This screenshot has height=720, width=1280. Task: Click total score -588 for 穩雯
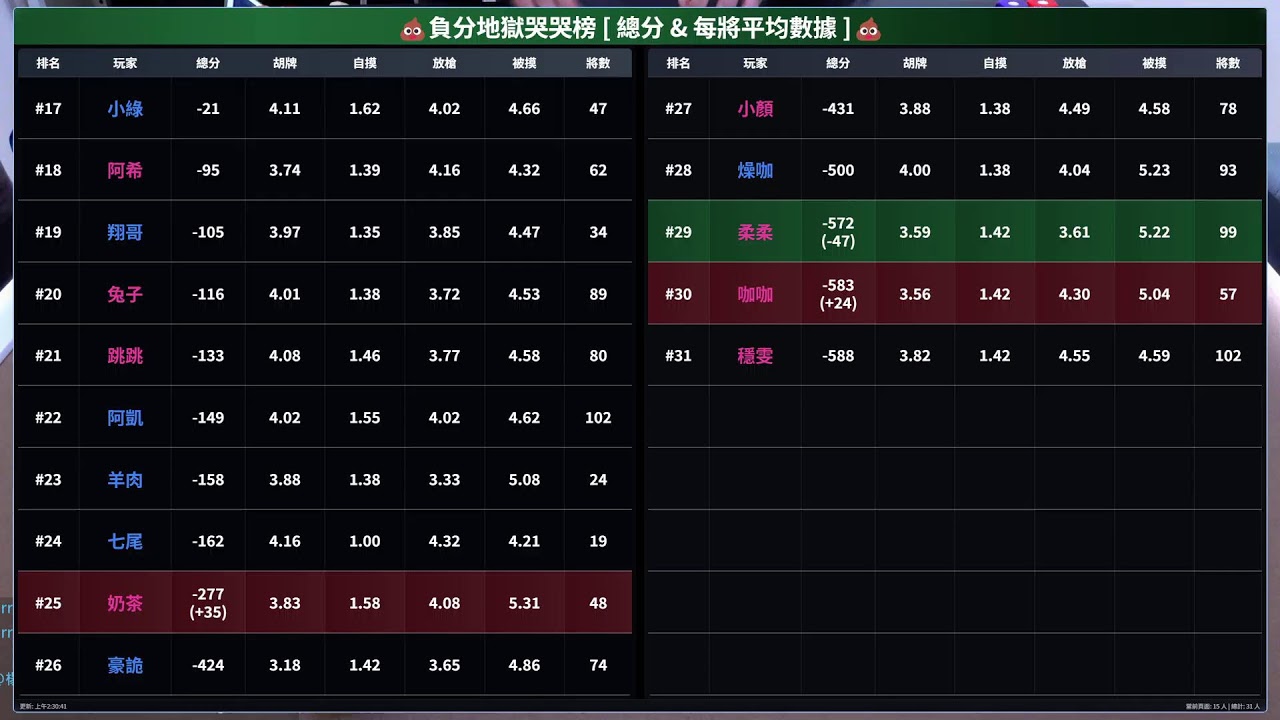(x=838, y=356)
